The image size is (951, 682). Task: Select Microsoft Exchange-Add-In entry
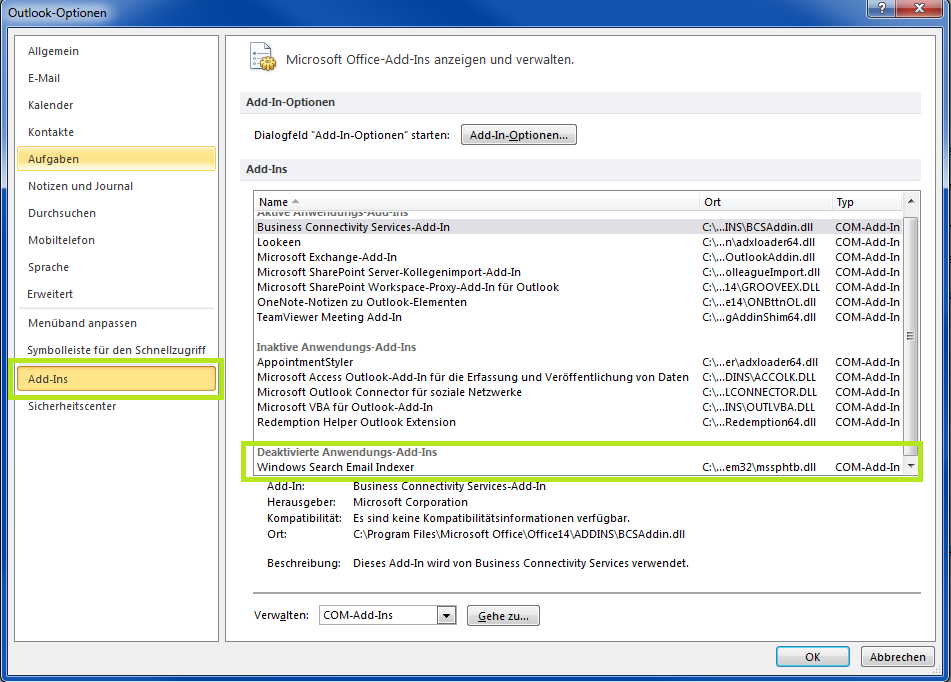(578, 257)
